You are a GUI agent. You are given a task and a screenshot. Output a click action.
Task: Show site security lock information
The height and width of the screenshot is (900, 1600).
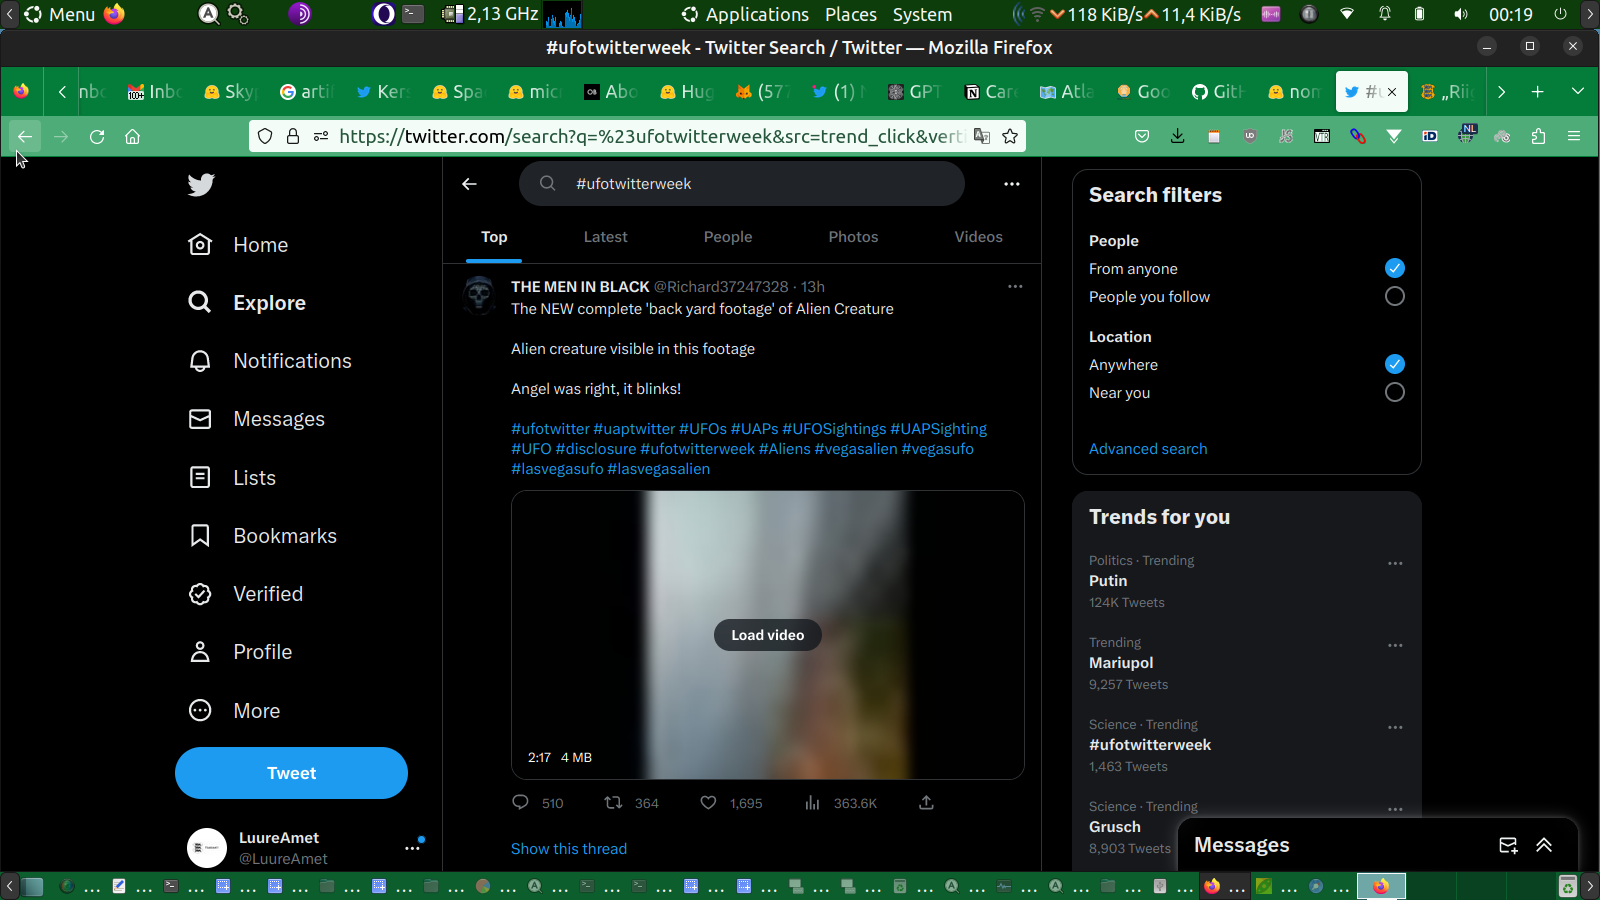pos(293,136)
